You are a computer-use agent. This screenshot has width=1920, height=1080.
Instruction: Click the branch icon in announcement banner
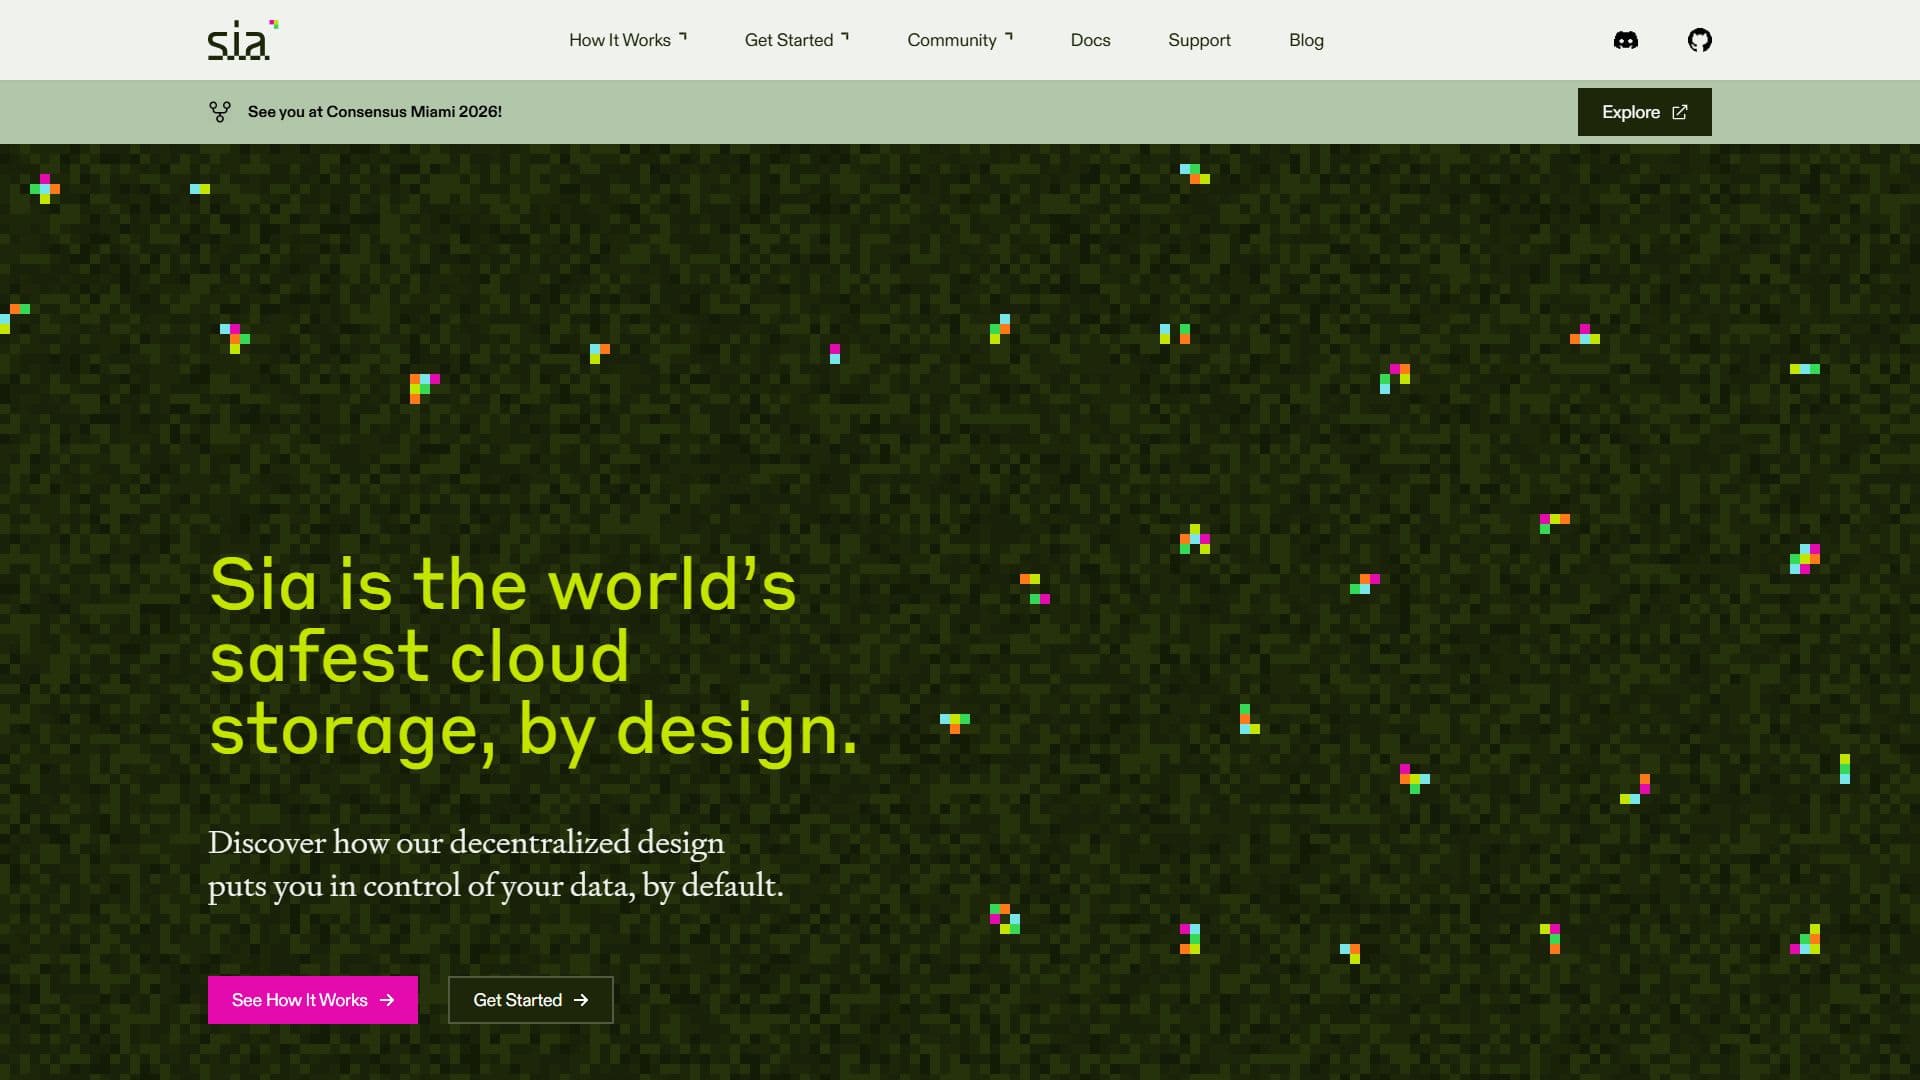point(220,112)
